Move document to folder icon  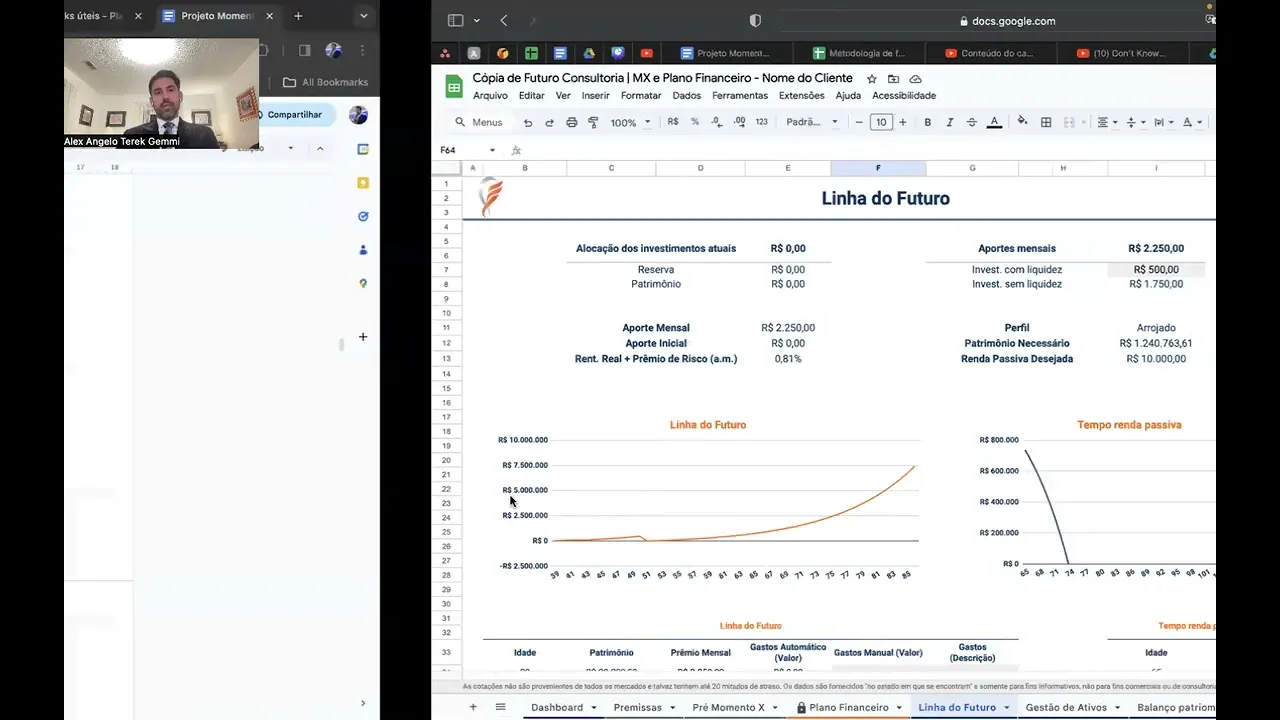tap(893, 79)
